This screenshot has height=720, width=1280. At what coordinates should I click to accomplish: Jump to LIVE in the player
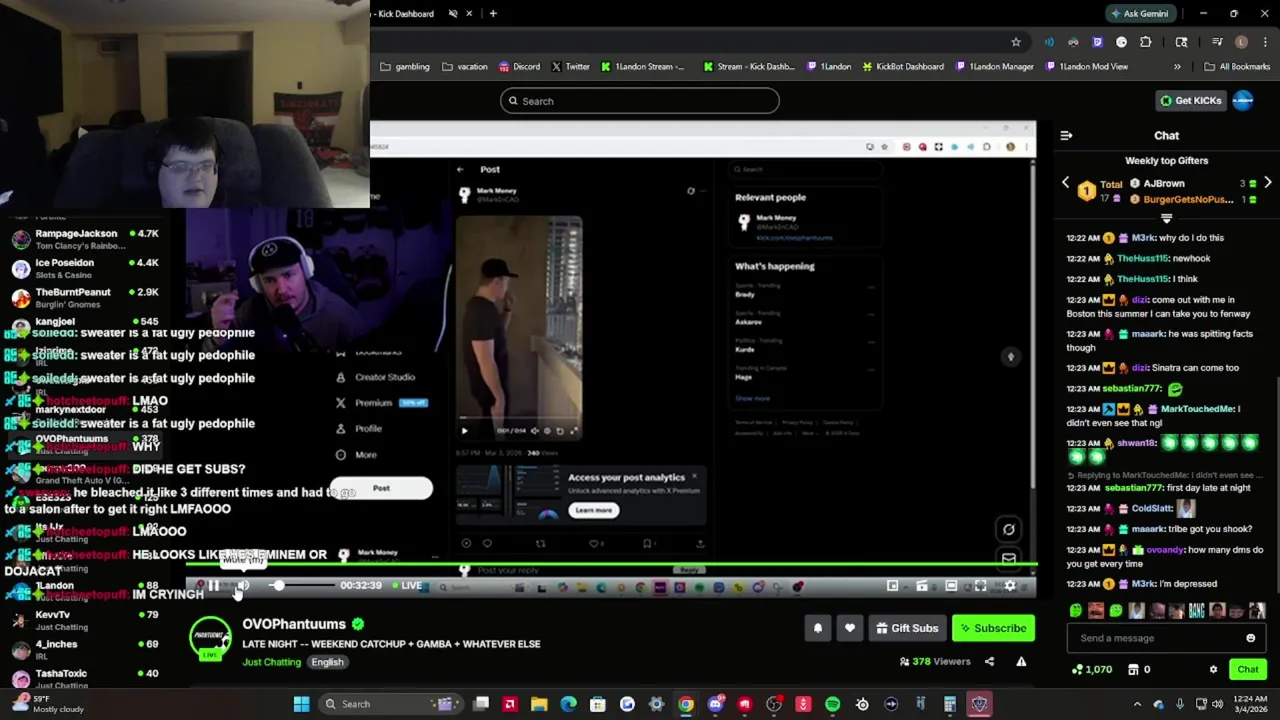coord(406,586)
